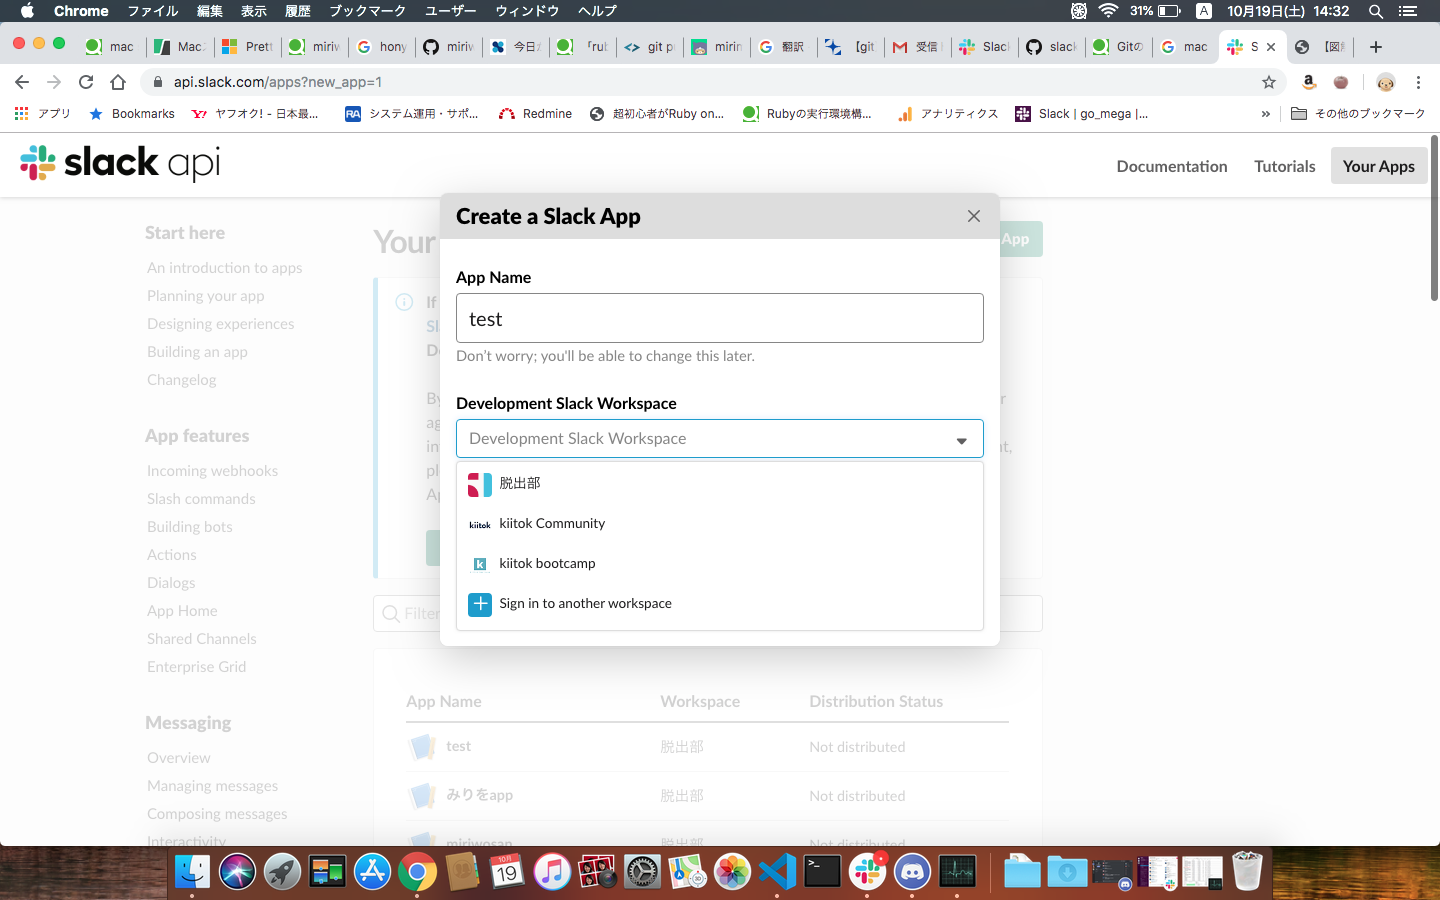
Task: Open a new browser tab
Action: coord(1376,47)
